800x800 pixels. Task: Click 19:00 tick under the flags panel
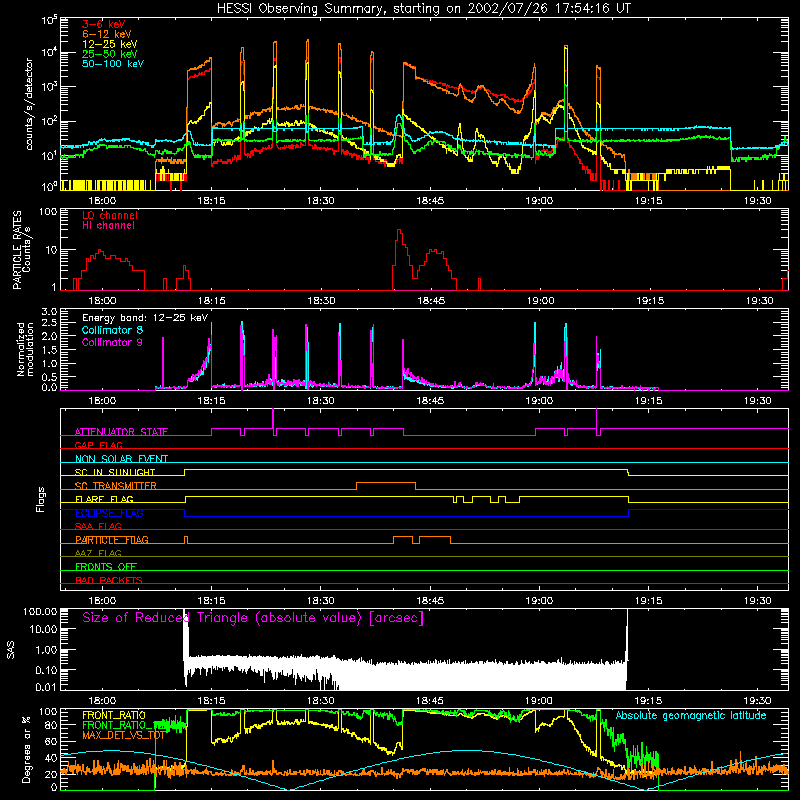[x=539, y=601]
